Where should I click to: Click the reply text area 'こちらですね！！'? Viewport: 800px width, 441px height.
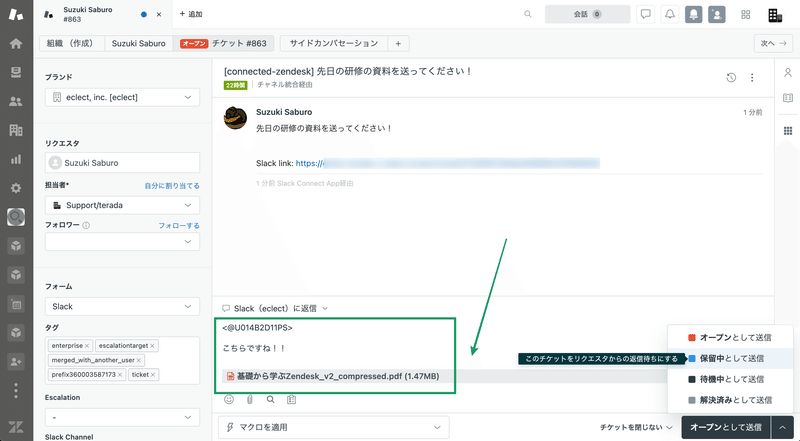[254, 348]
